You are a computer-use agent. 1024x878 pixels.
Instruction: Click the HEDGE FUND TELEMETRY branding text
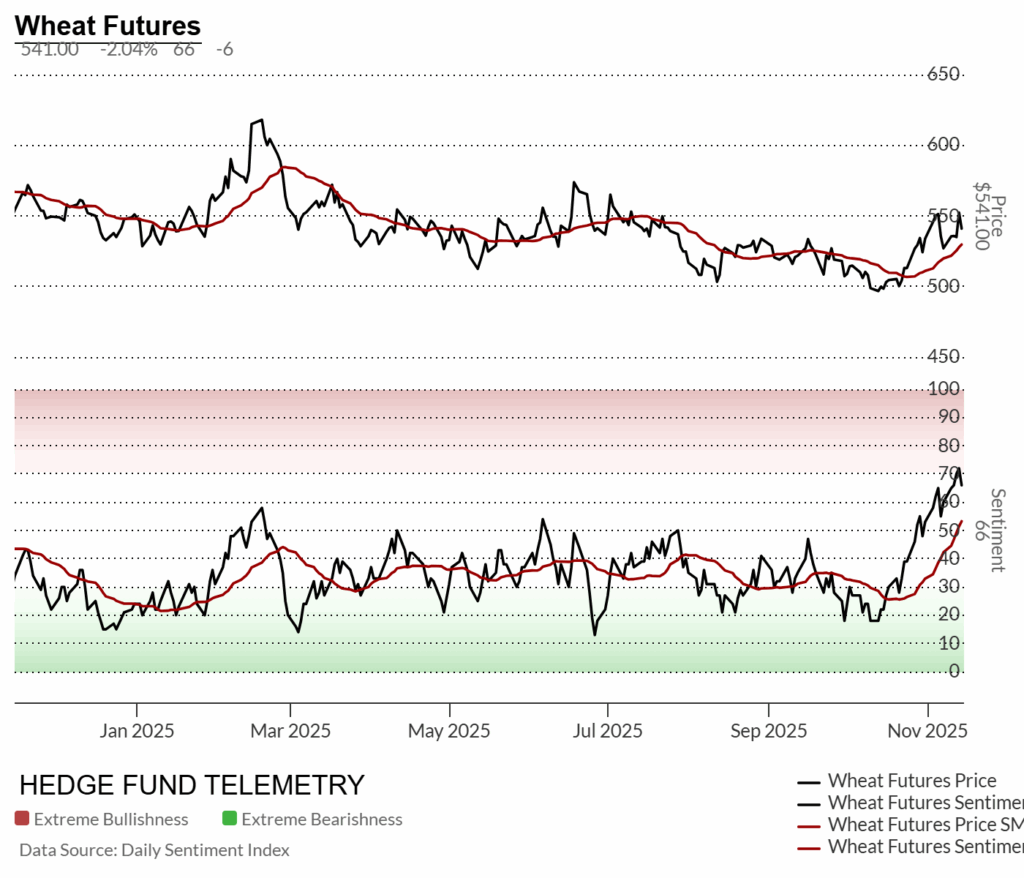pos(192,785)
